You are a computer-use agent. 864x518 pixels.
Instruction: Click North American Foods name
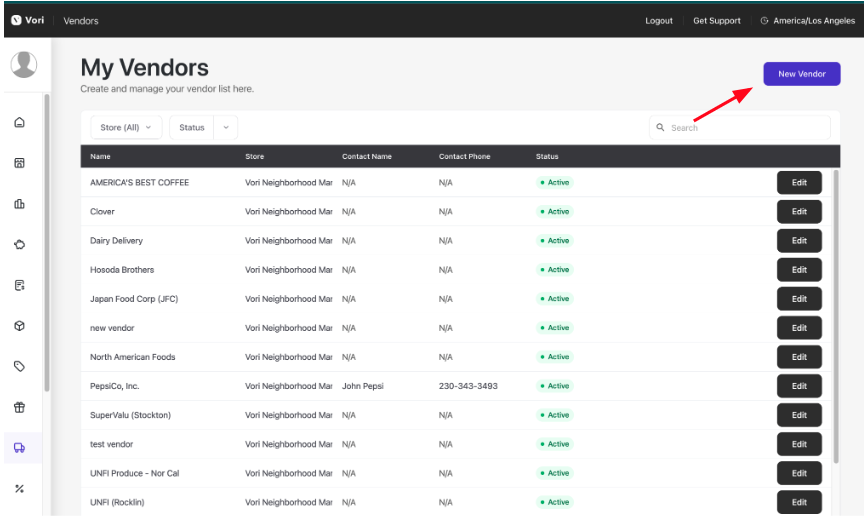[133, 357]
